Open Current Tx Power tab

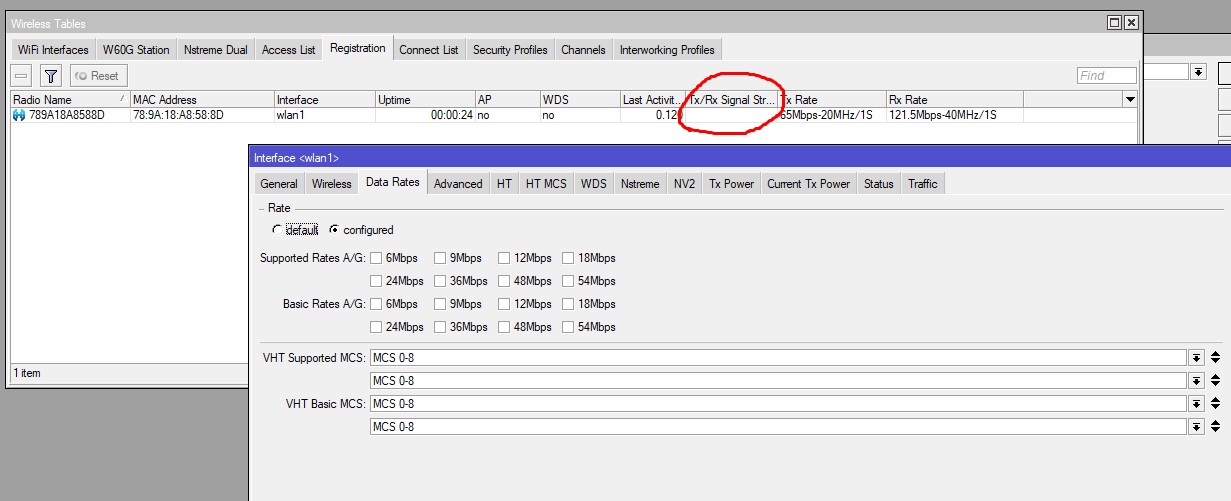[808, 183]
